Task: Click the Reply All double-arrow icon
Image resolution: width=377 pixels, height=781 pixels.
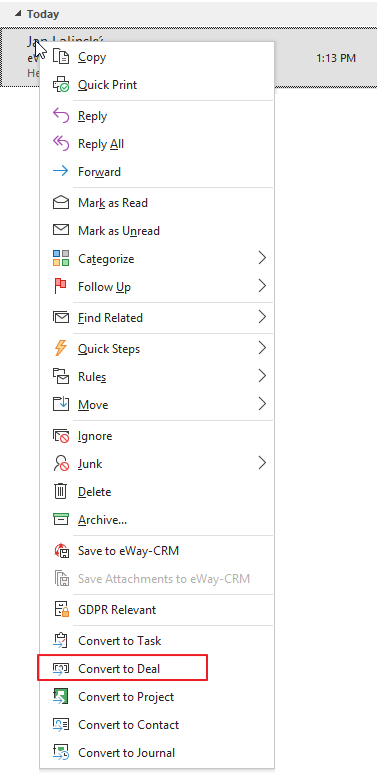Action: point(61,143)
